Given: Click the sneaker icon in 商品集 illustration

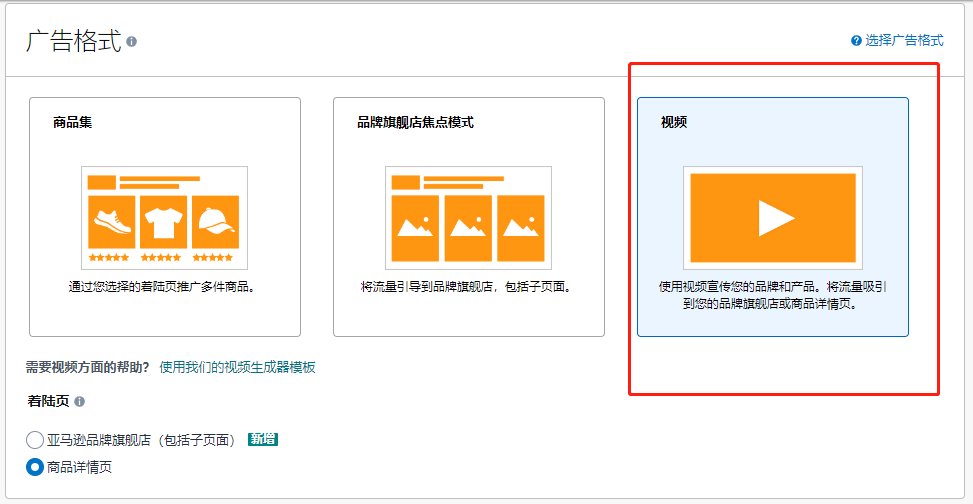Looking at the screenshot, I should (111, 220).
